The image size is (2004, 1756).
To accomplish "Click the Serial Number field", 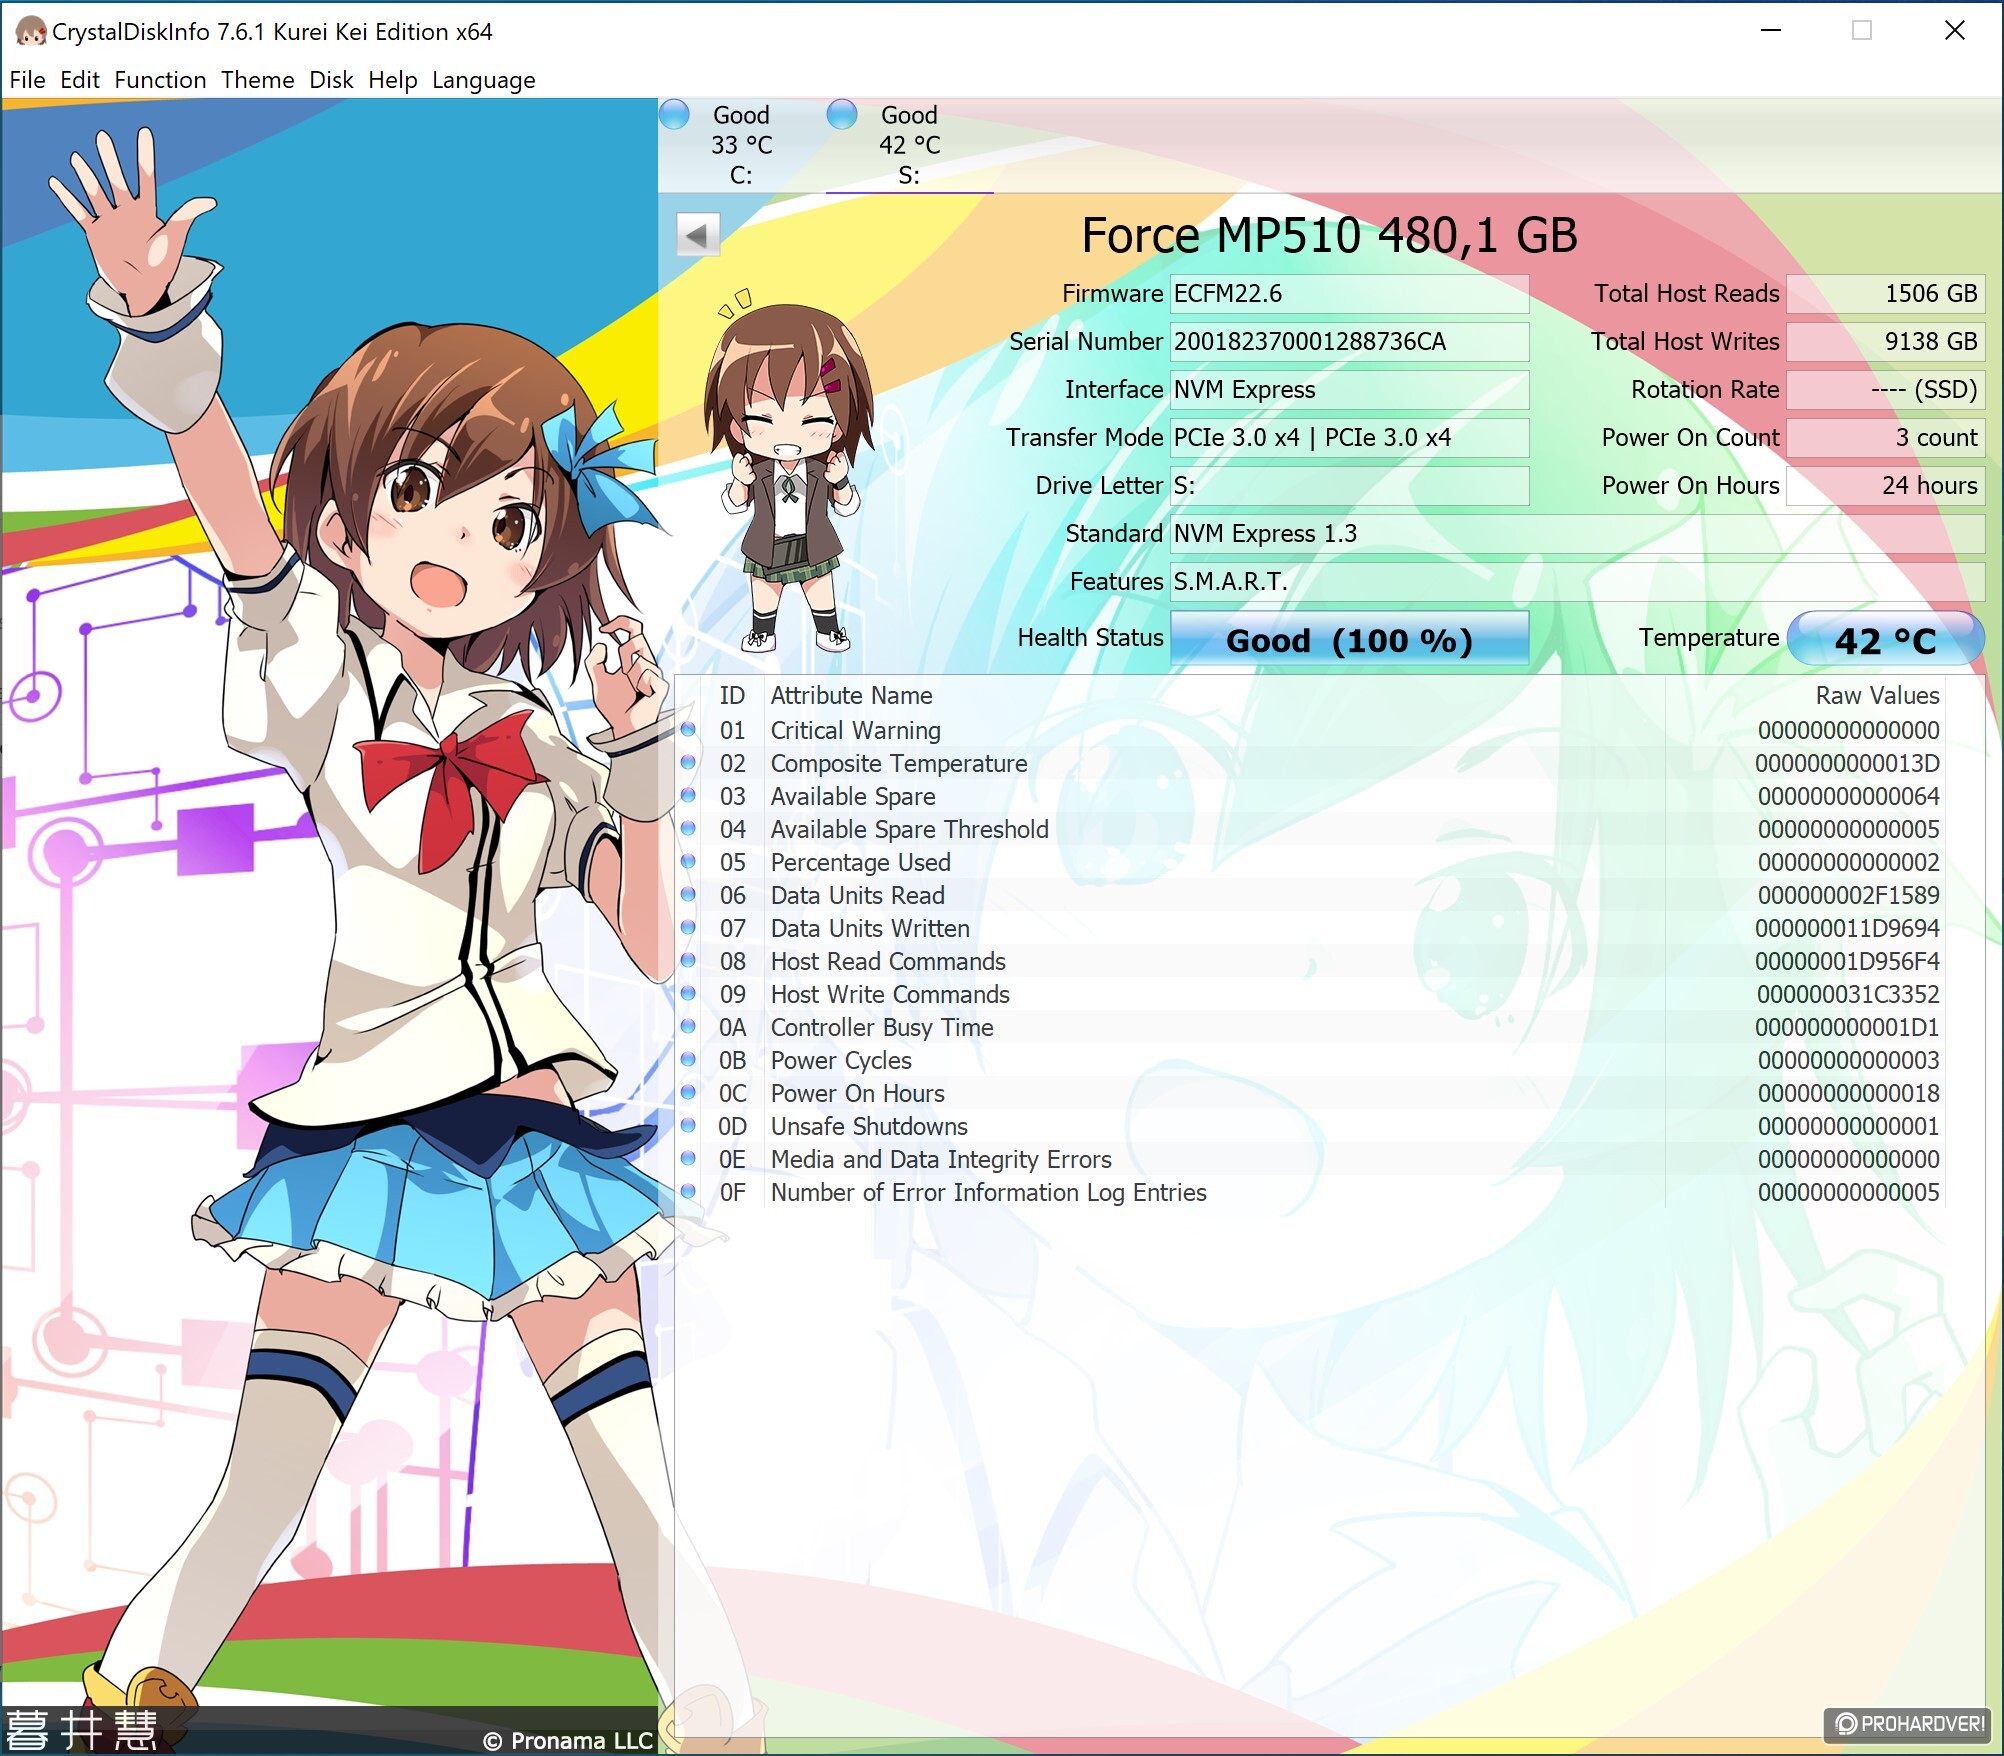I will [x=1350, y=342].
